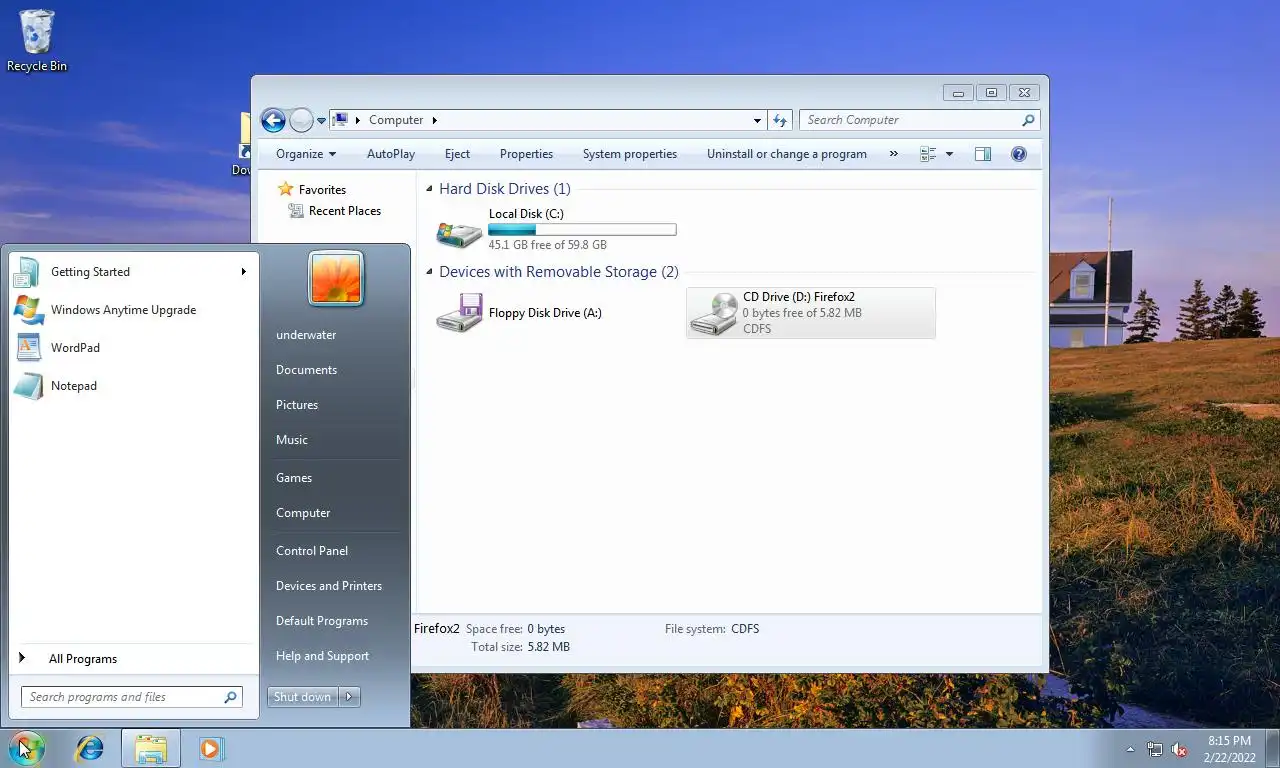Show hidden tray icons arrow
This screenshot has height=768, width=1280.
[1131, 749]
